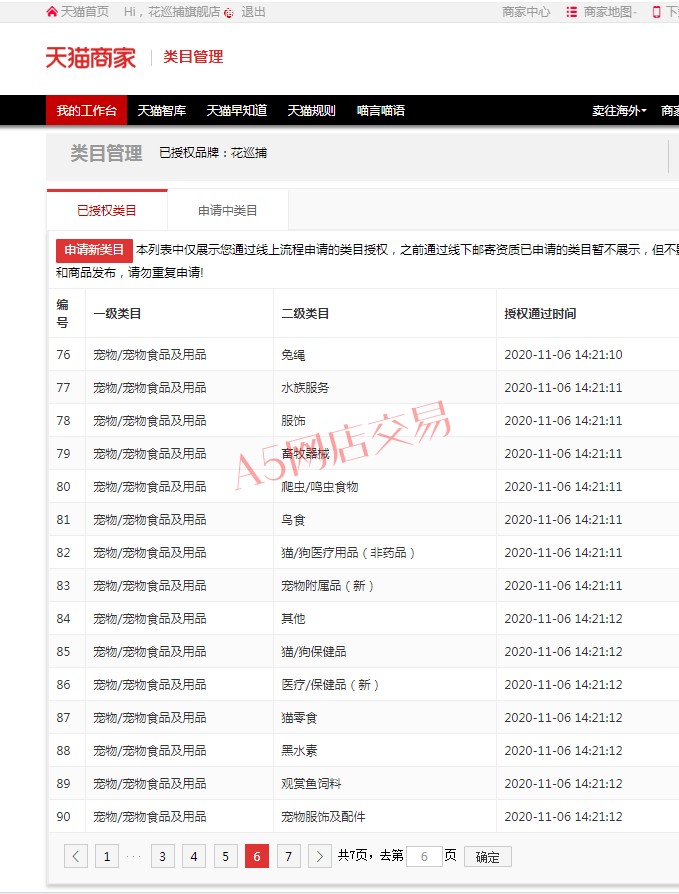Viewport: 679px width, 894px height.
Task: Click the 确定 page jump button
Action: [x=488, y=856]
